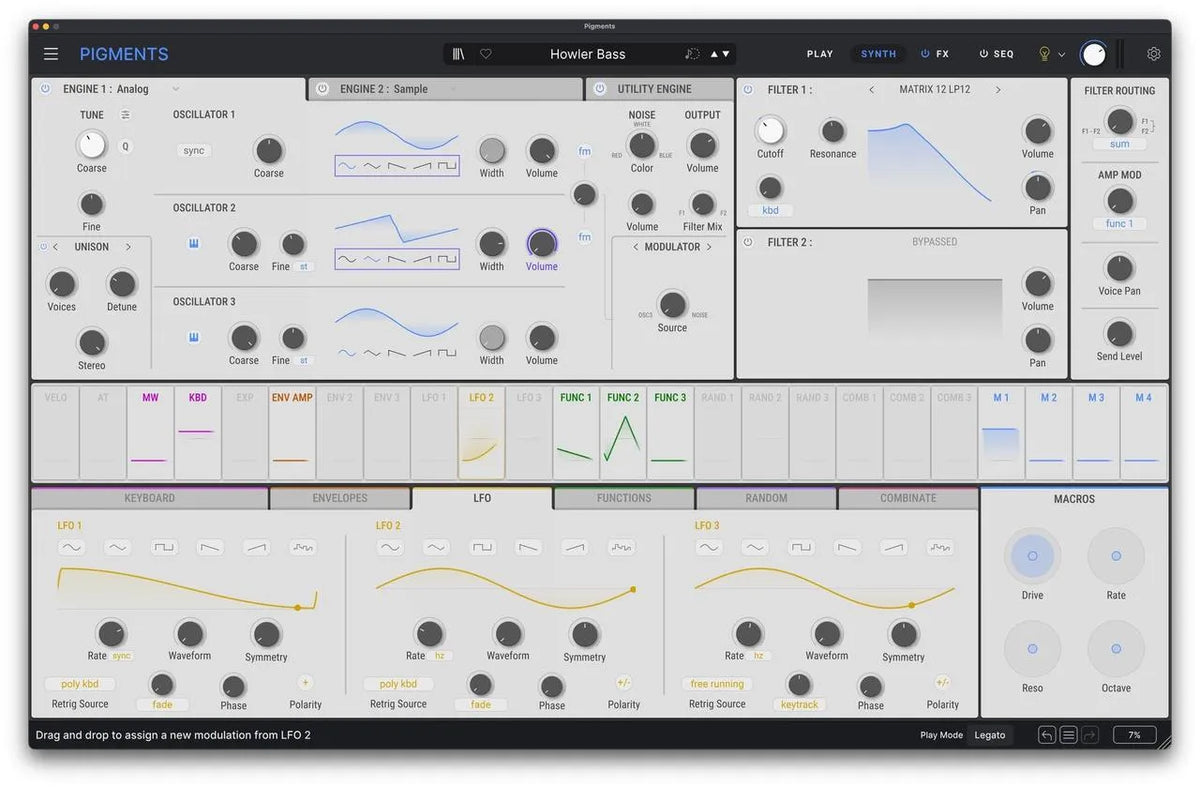Click the preset library icon

point(457,53)
